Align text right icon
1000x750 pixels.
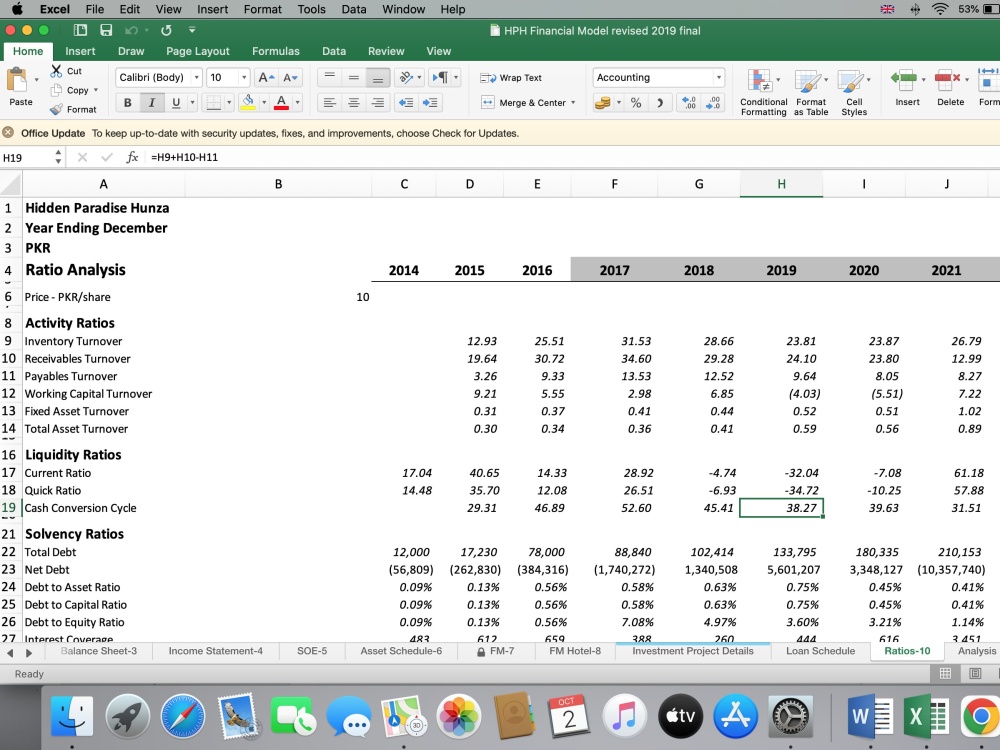coord(378,102)
